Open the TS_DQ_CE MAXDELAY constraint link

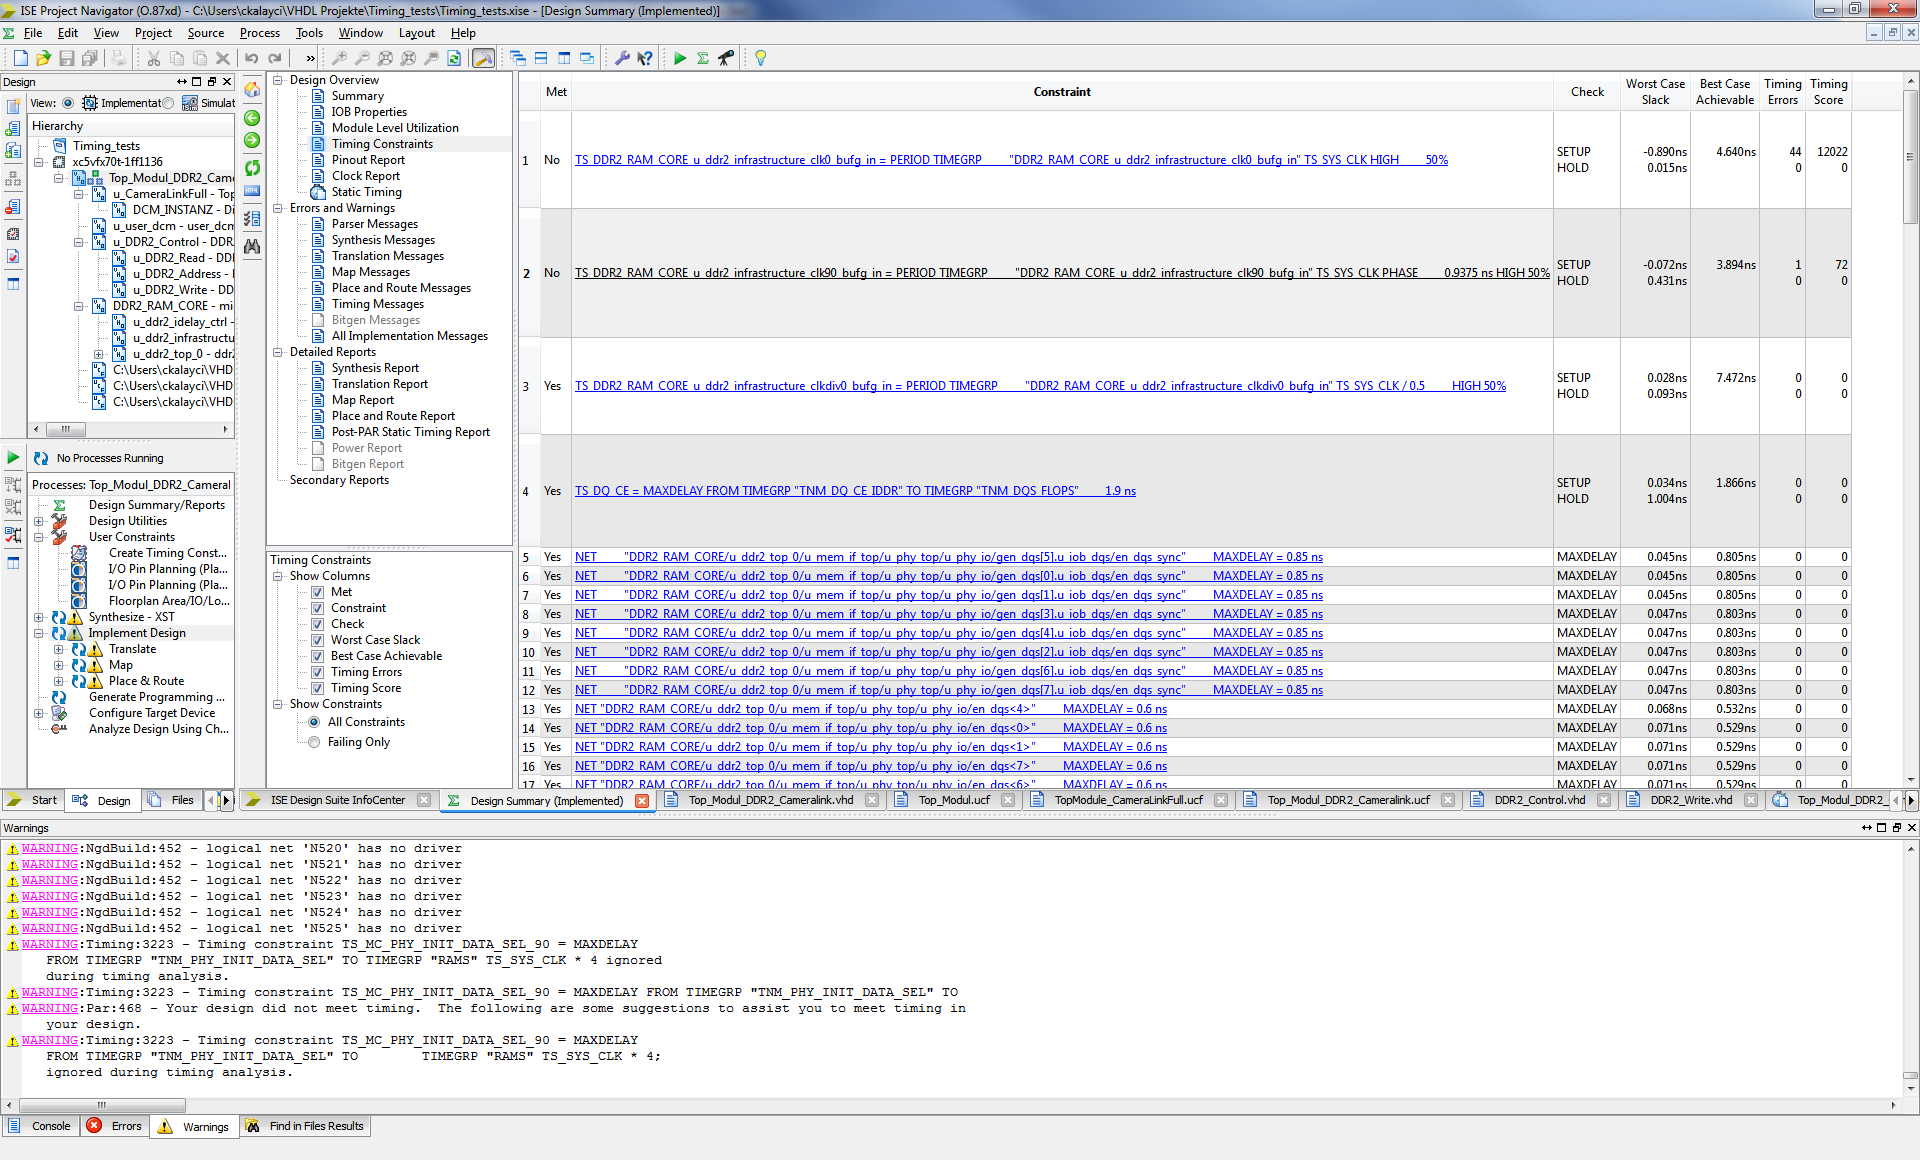tap(855, 491)
